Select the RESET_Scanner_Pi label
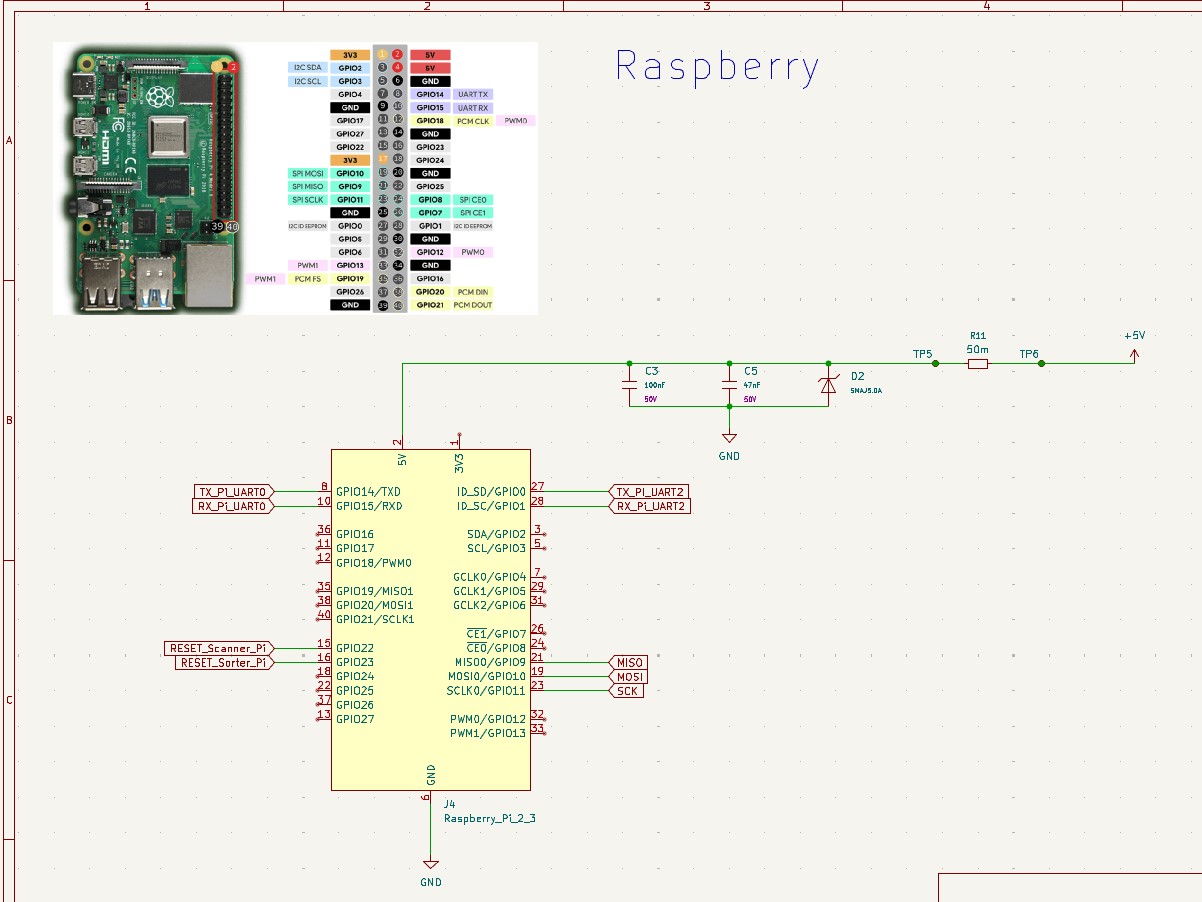The image size is (1202, 902). click(218, 648)
